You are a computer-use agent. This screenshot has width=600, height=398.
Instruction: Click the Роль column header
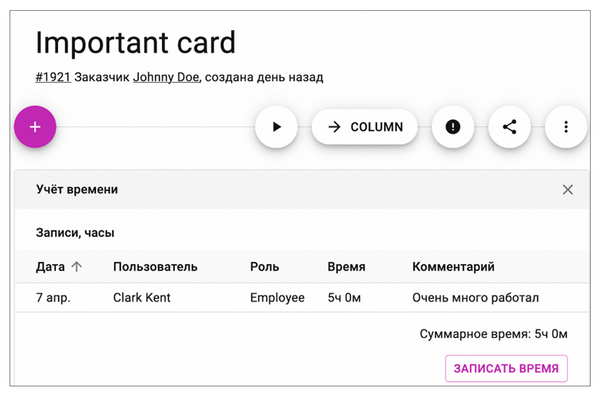264,266
